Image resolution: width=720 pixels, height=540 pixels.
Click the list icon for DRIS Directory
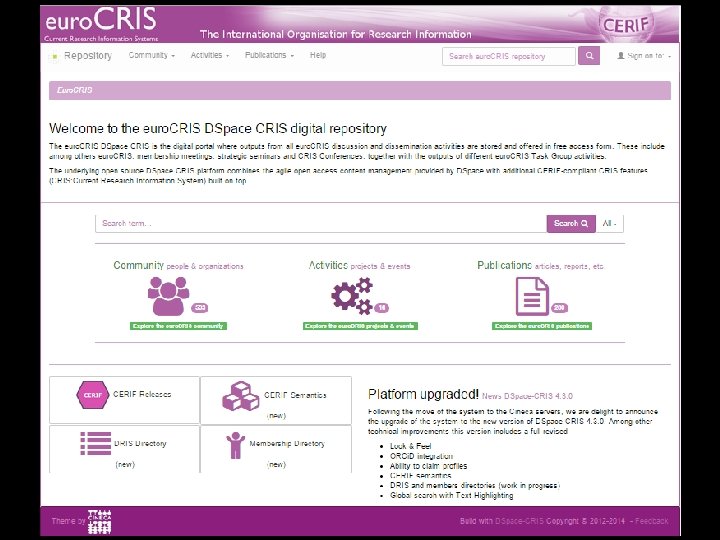click(96, 444)
